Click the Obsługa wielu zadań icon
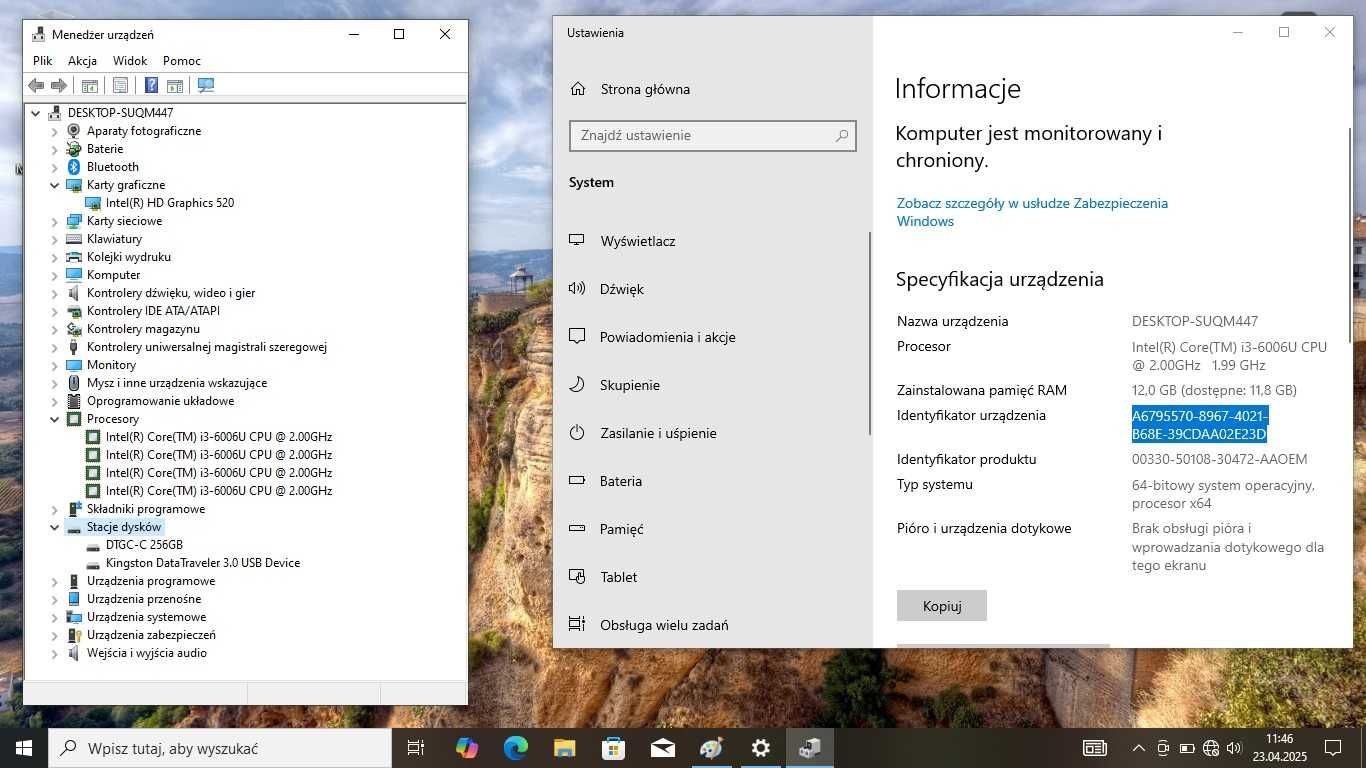Viewport: 1366px width, 768px height. (577, 625)
